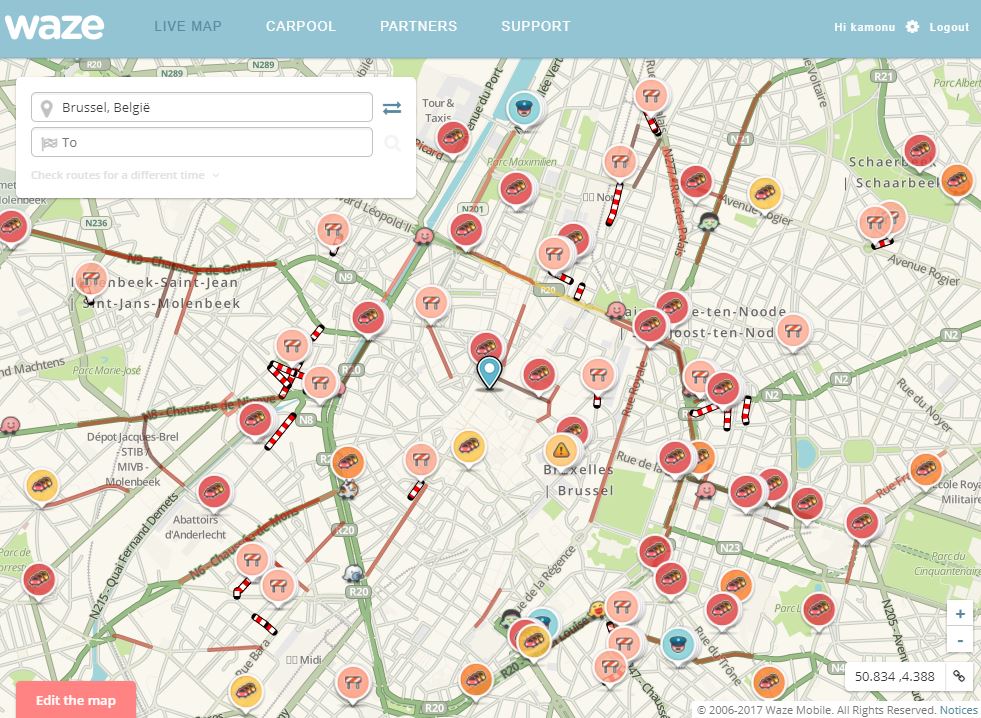Screen dimensions: 981x718
Task: Expand 'Check routes for a different time'
Action: pos(125,175)
